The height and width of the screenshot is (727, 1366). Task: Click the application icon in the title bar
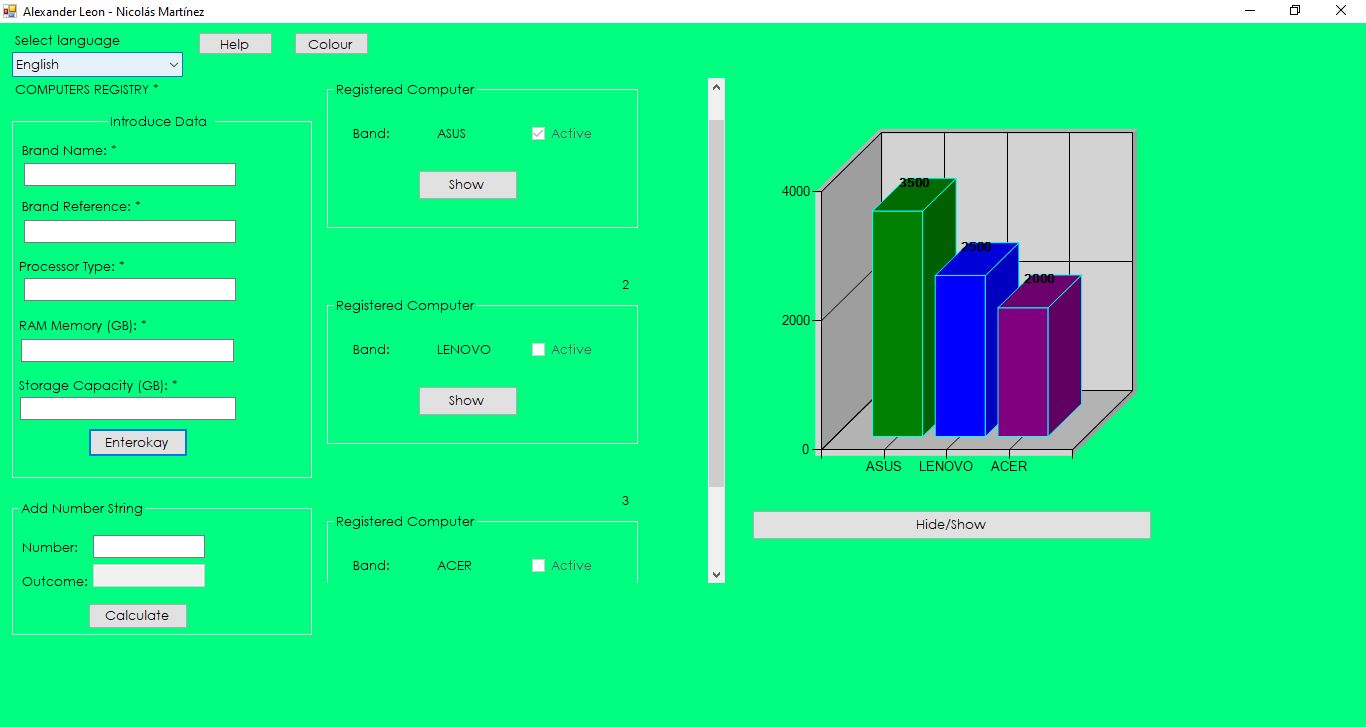pyautogui.click(x=10, y=10)
